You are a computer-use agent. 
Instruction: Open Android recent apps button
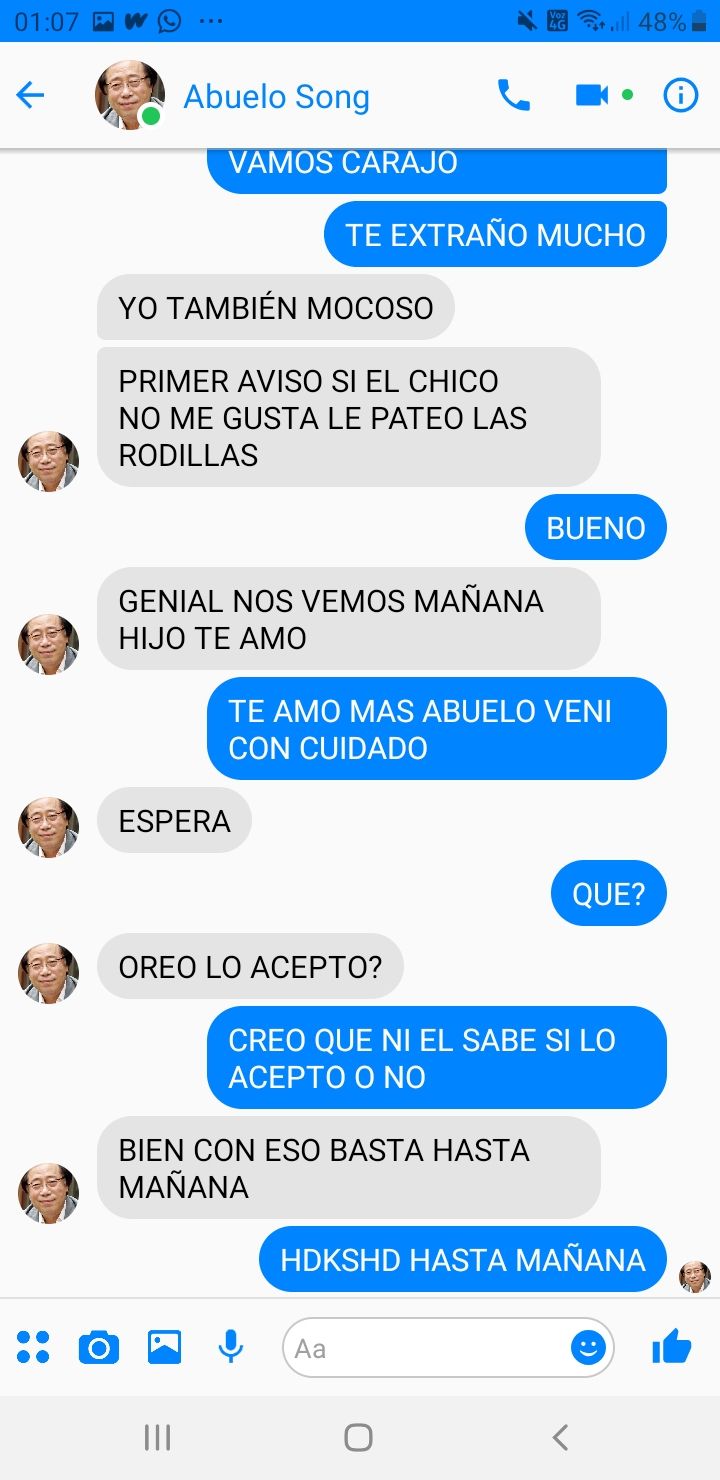157,1437
